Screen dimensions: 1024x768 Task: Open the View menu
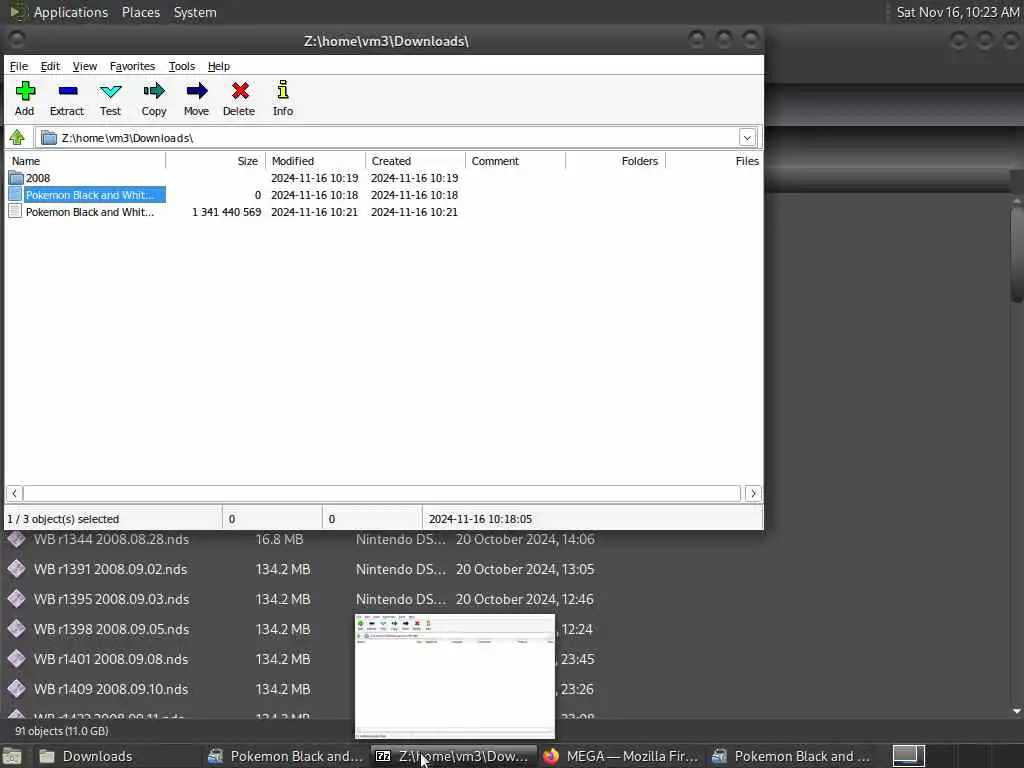click(85, 66)
